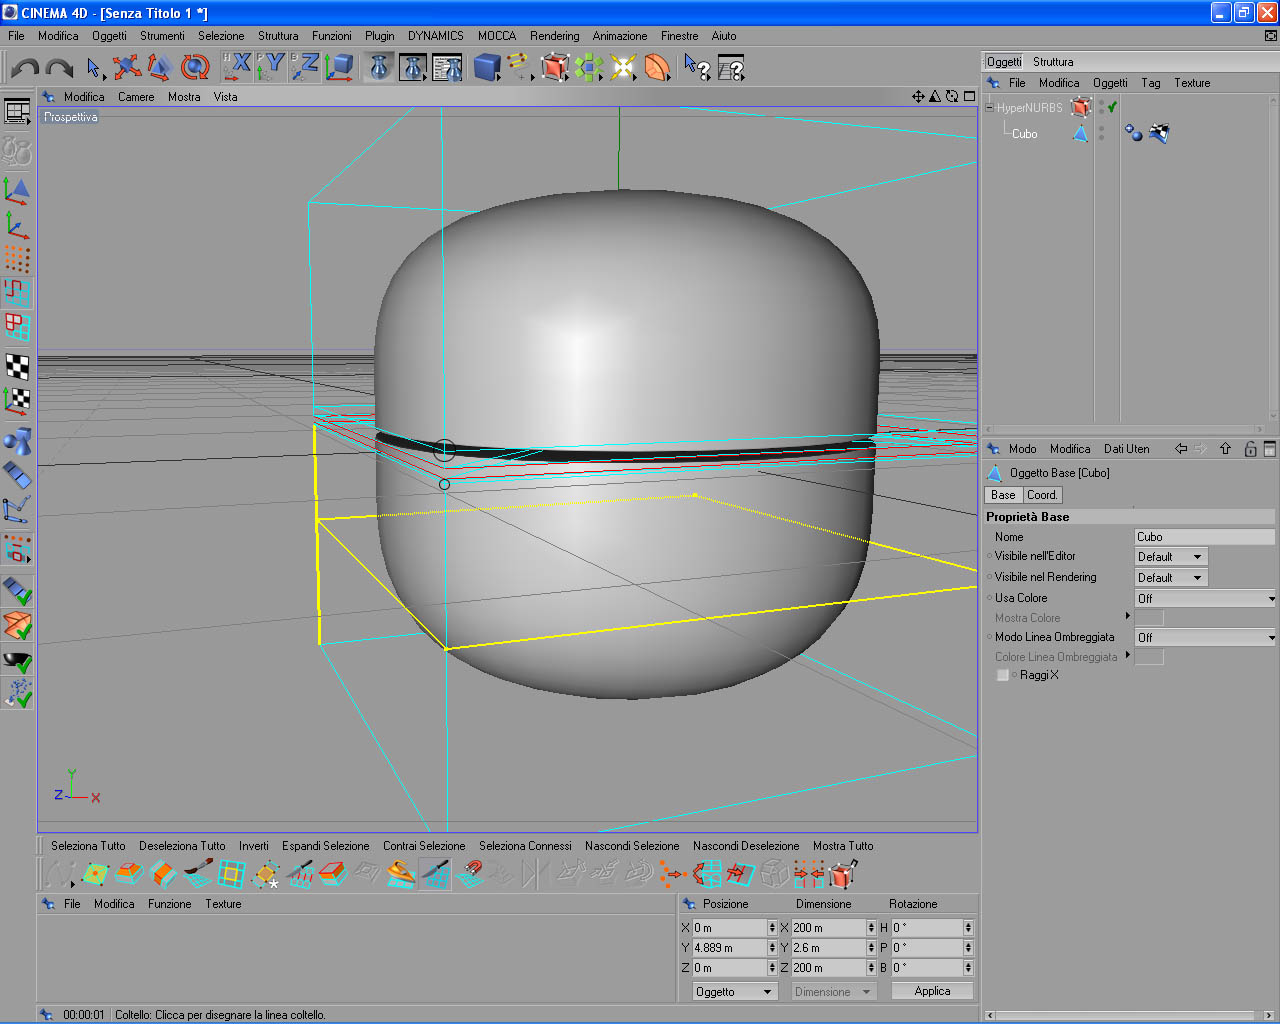The width and height of the screenshot is (1280, 1024).
Task: Select the Move tool icon
Action: pos(127,68)
